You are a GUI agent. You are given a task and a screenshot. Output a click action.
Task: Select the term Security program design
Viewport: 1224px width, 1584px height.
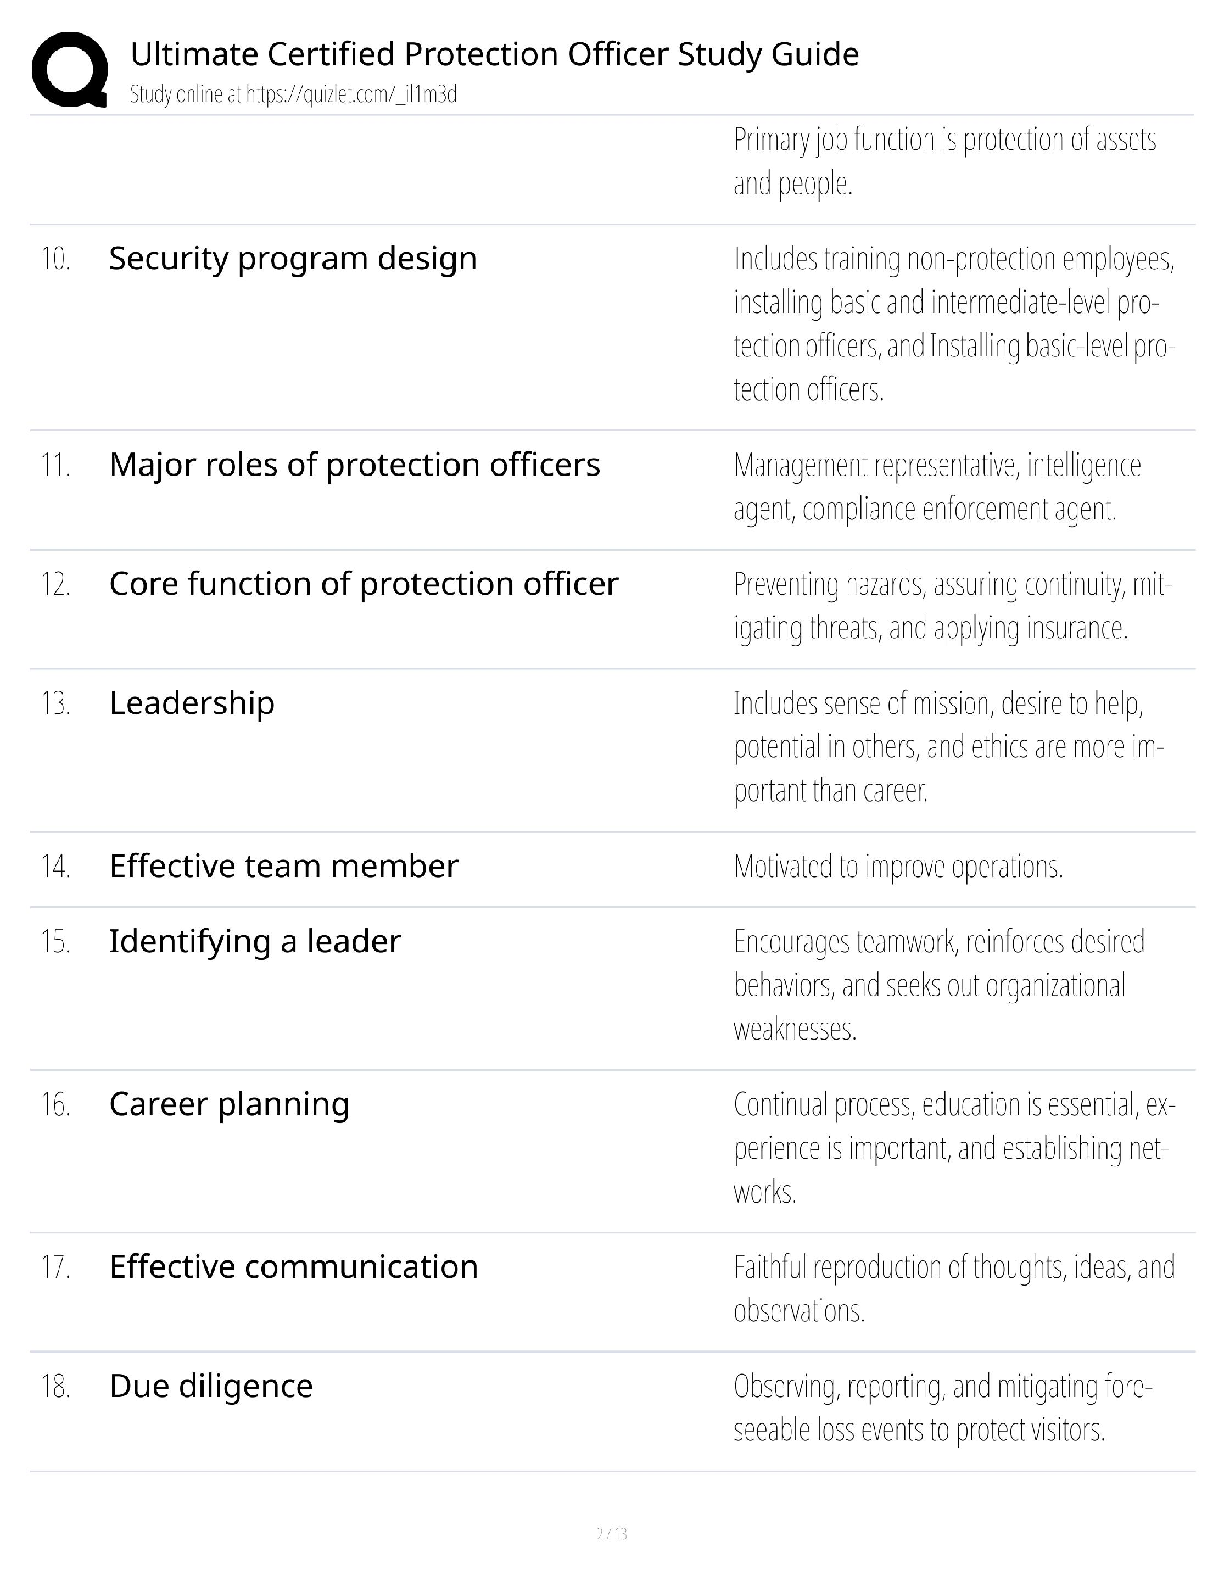click(293, 259)
